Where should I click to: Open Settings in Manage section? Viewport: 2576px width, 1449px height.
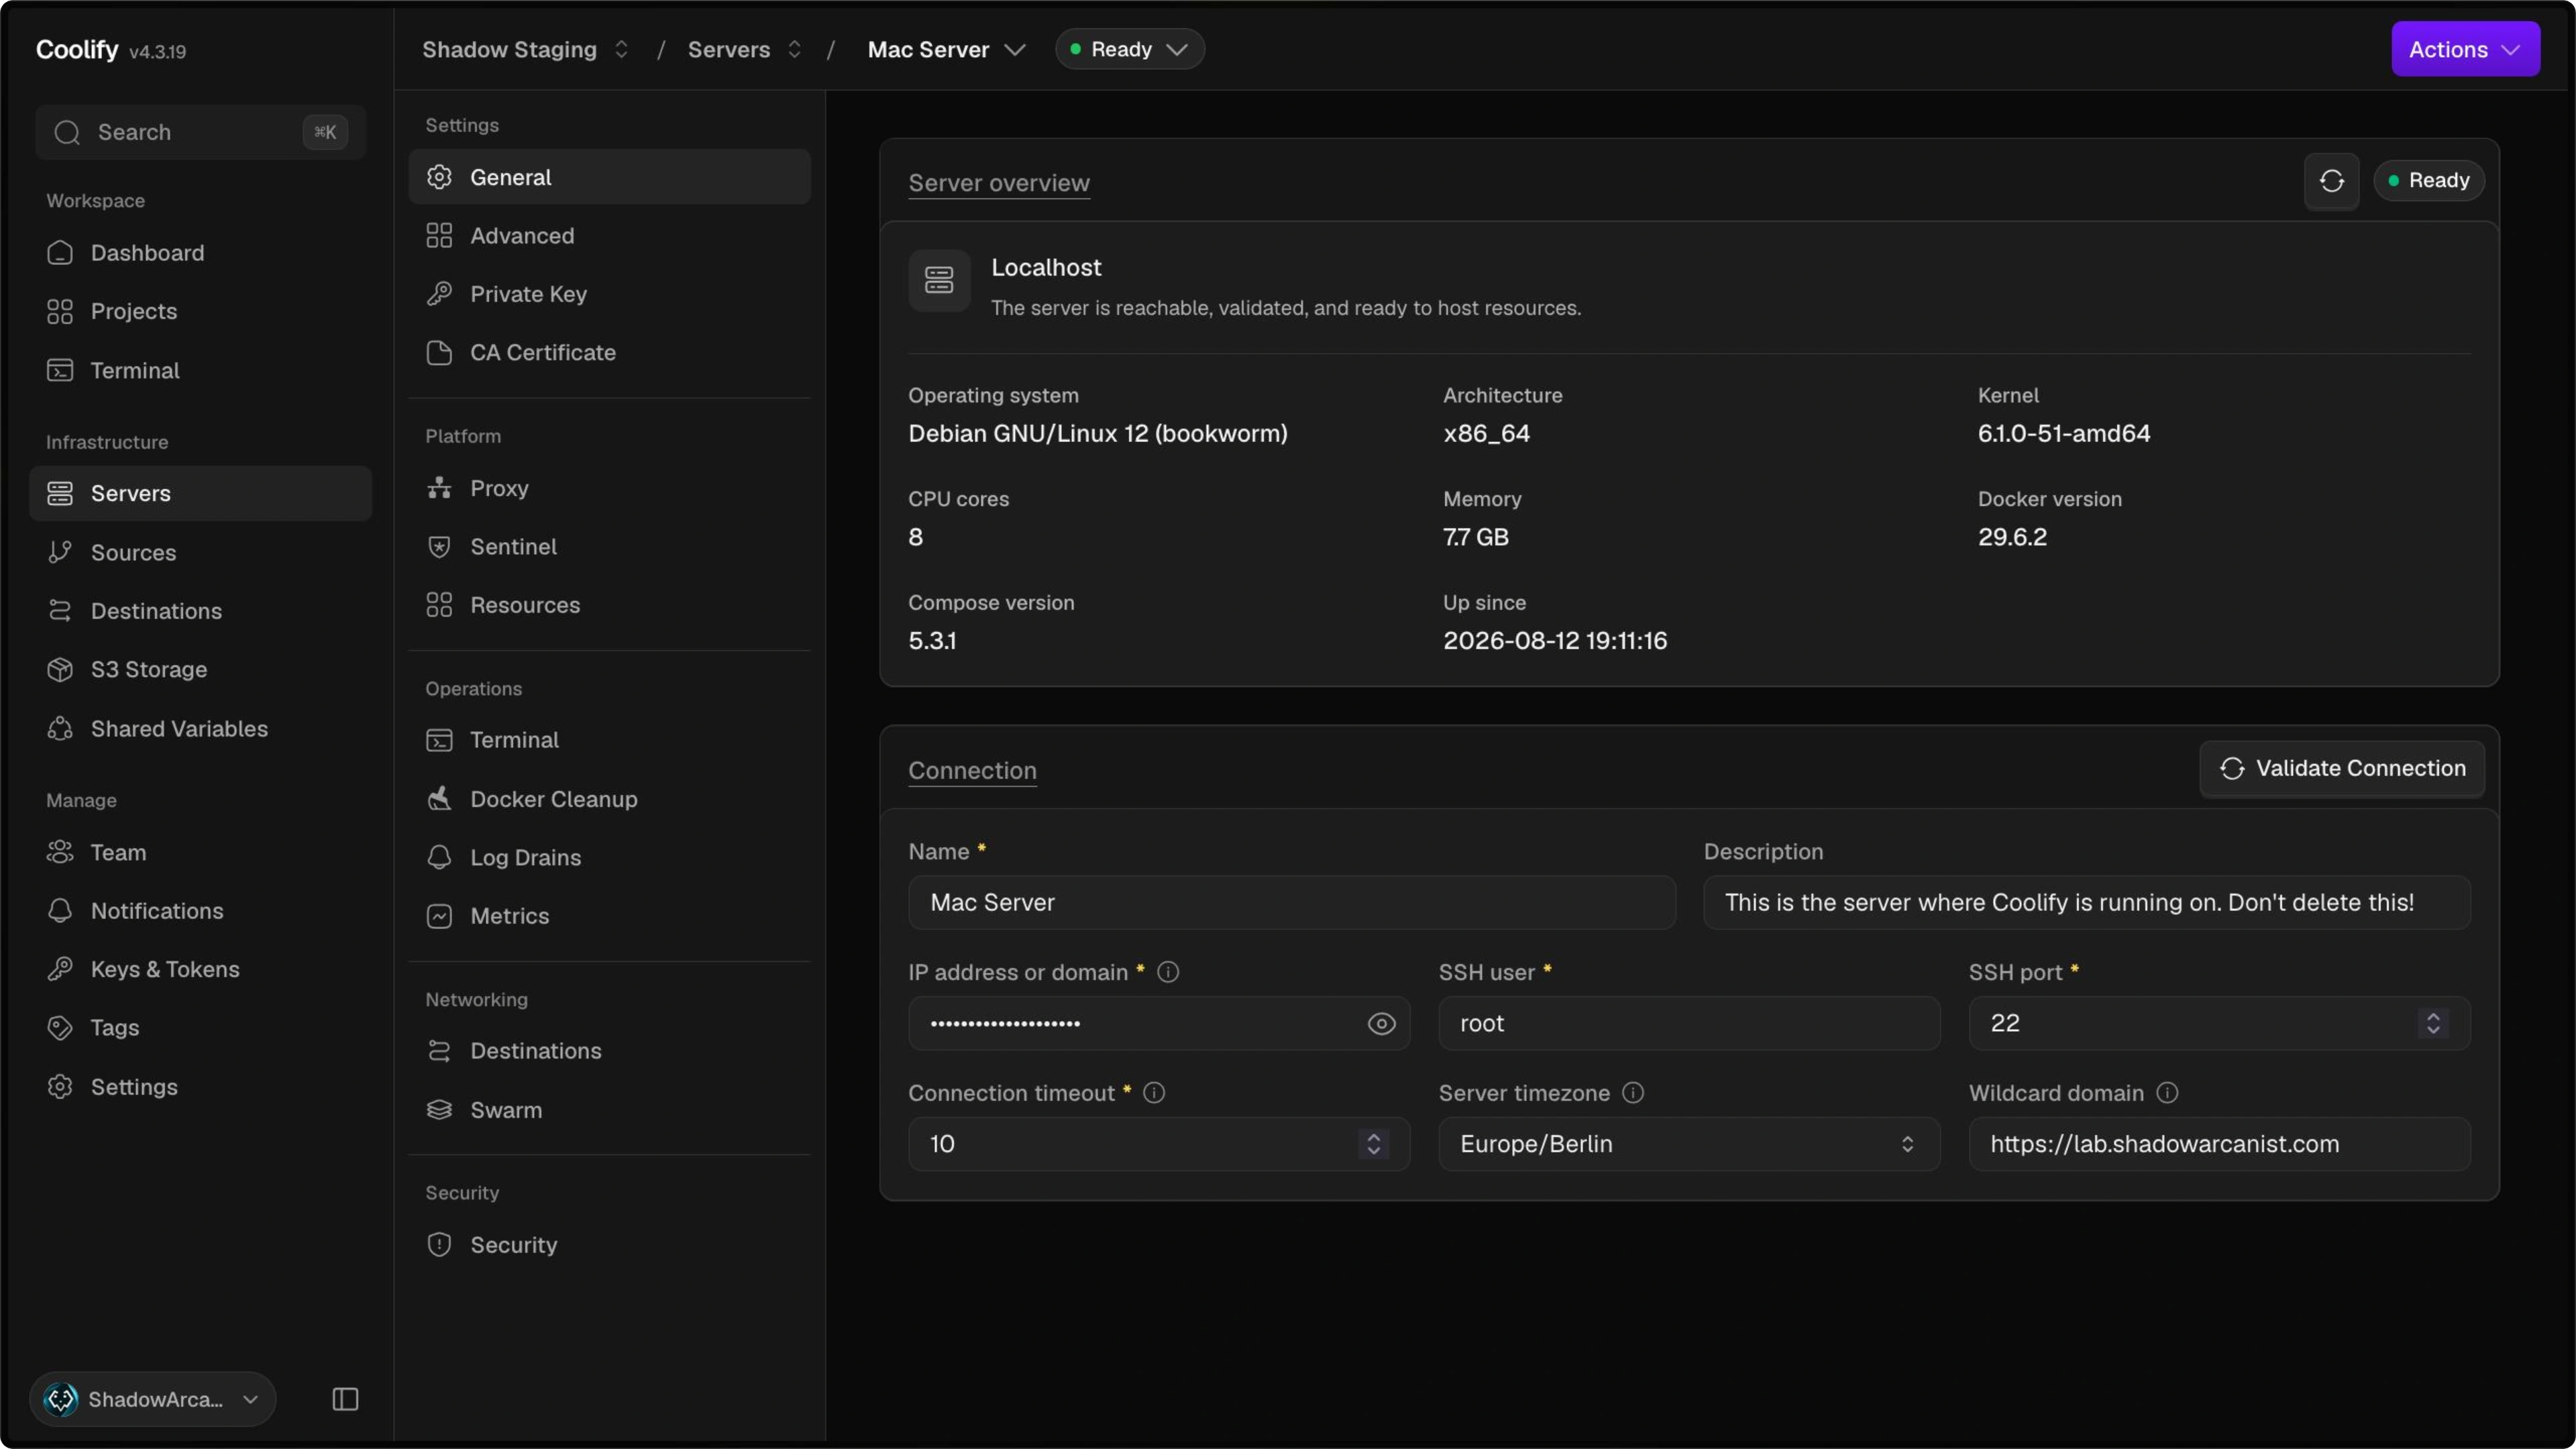pyautogui.click(x=200, y=1087)
